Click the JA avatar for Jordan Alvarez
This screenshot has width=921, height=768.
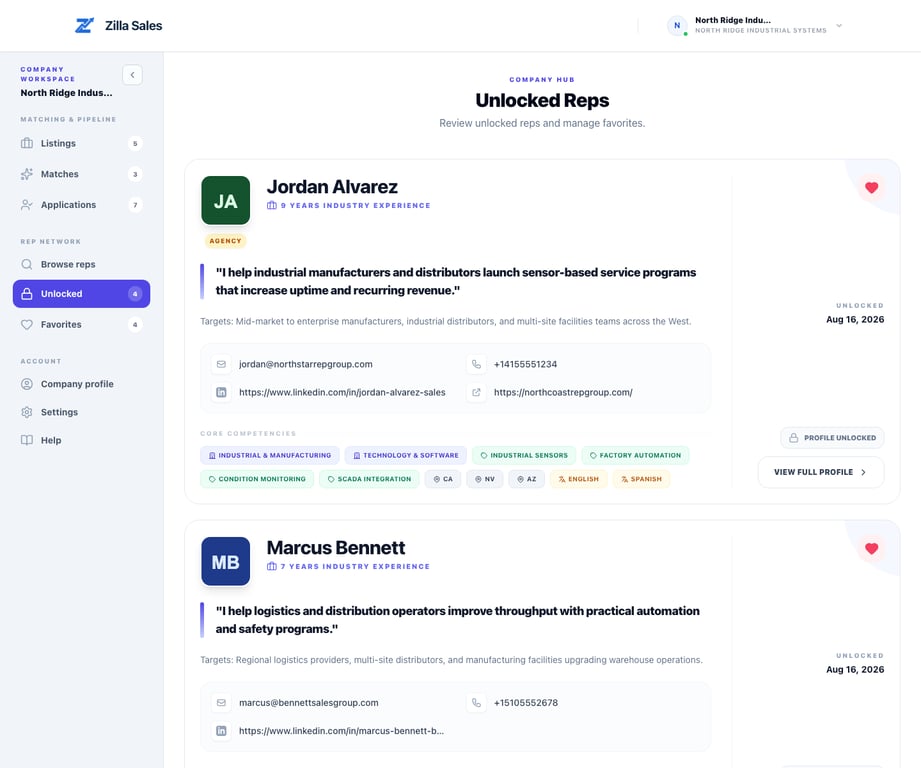pyautogui.click(x=226, y=200)
